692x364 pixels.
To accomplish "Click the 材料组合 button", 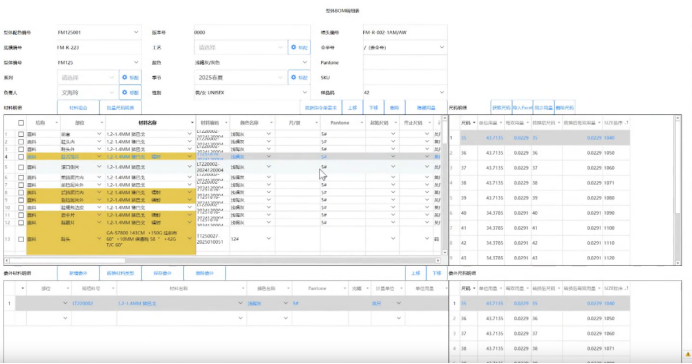I will (78, 108).
